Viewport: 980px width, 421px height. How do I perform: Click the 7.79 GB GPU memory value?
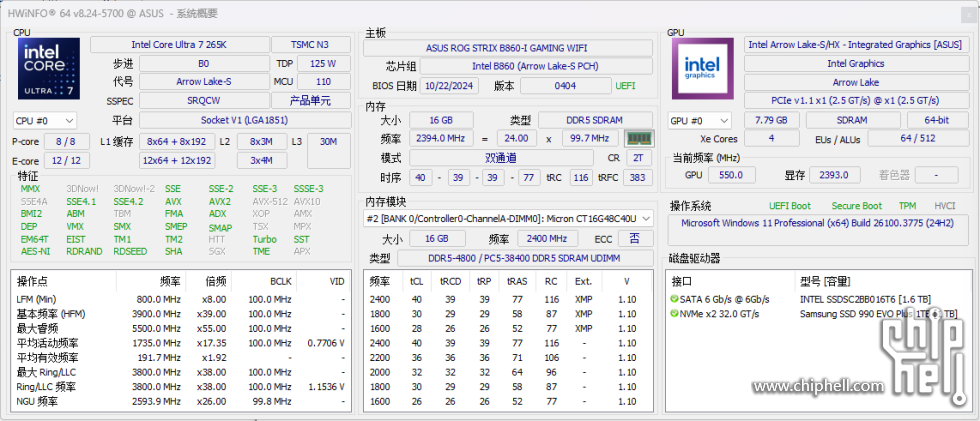coord(772,121)
